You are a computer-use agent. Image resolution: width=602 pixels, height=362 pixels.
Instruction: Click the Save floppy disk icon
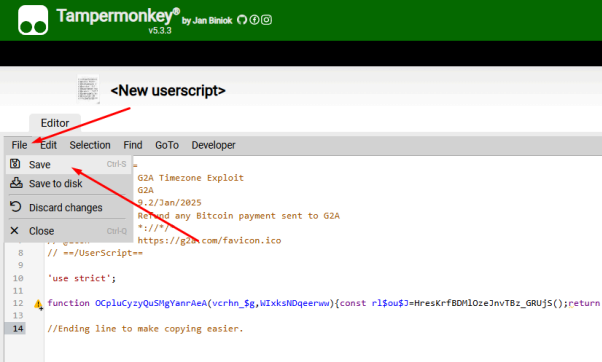pyautogui.click(x=15, y=164)
